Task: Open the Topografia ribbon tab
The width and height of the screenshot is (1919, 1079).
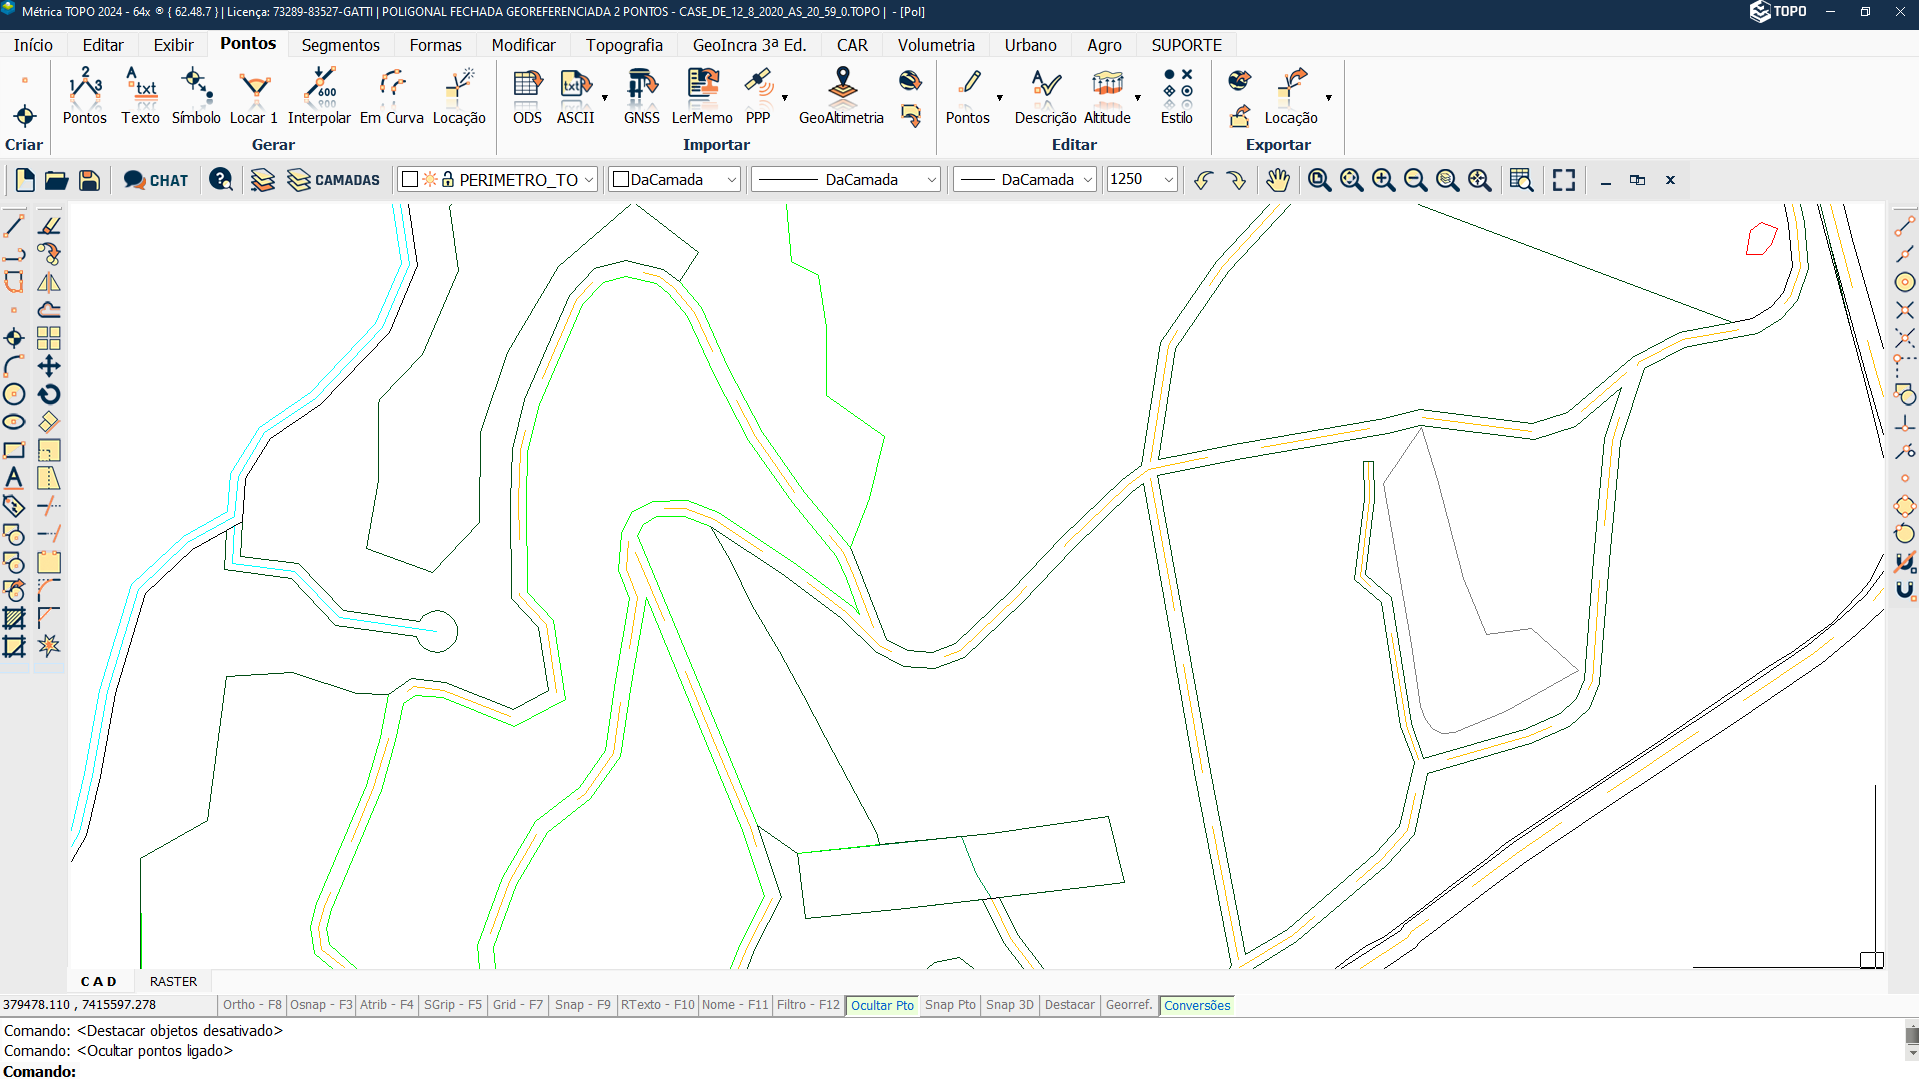Action: [624, 45]
